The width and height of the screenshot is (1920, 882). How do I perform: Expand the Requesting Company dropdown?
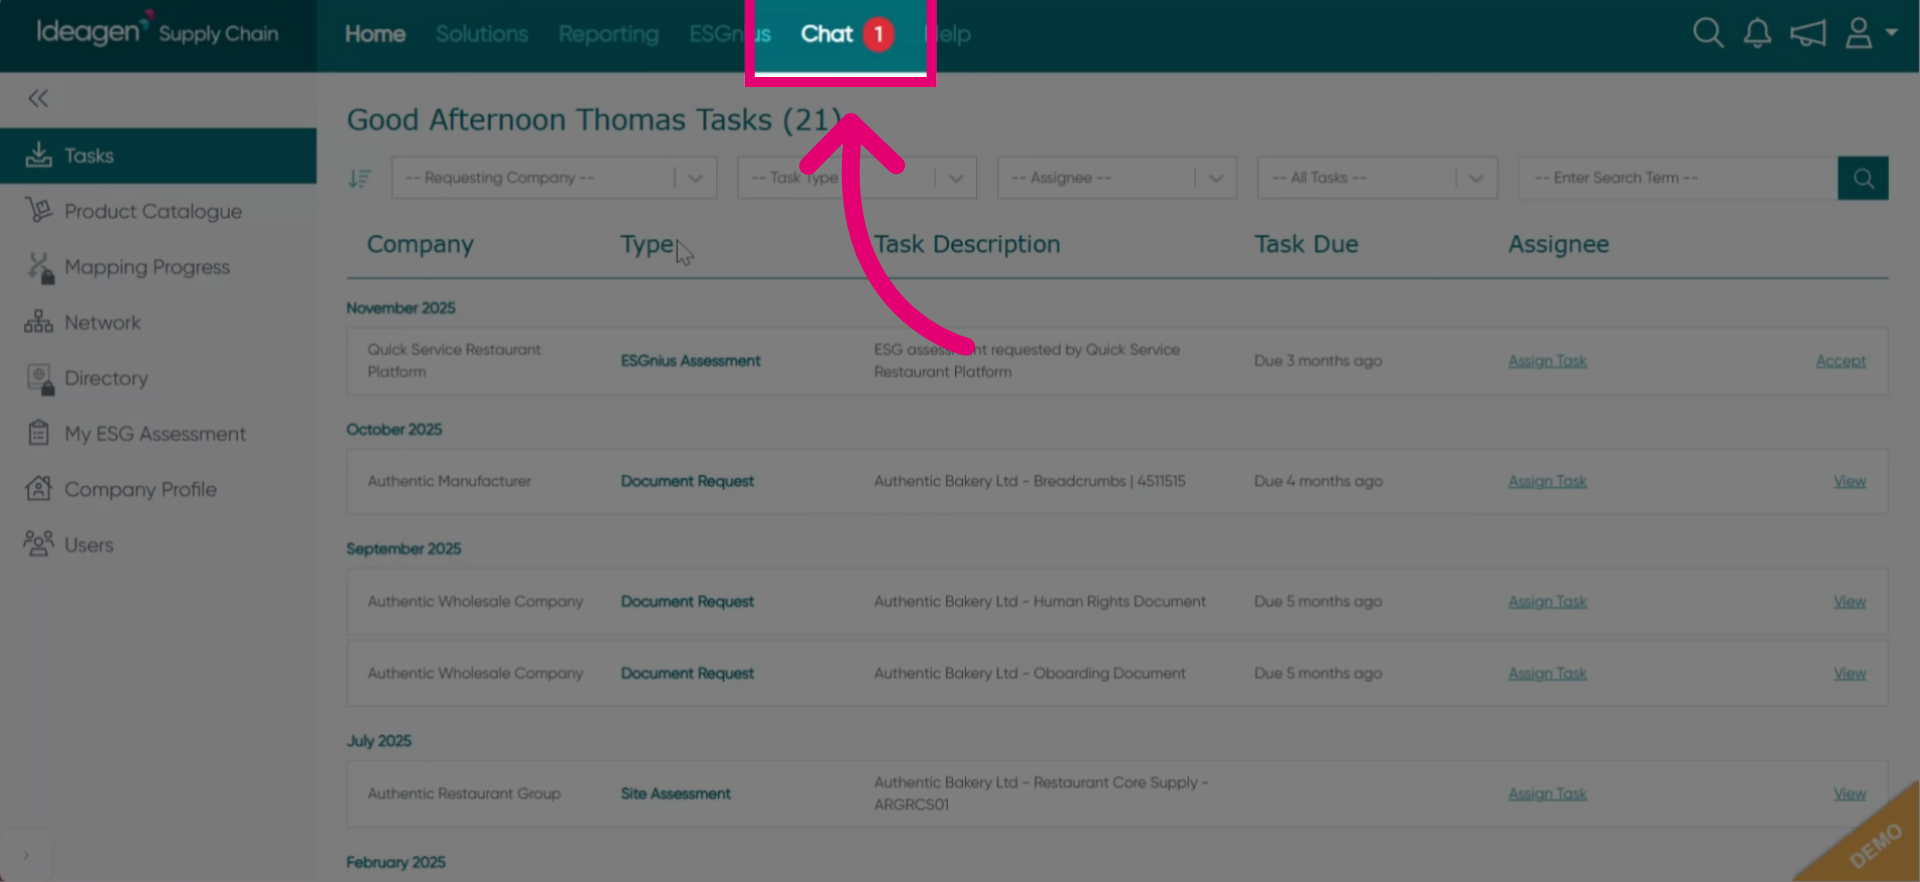click(554, 178)
